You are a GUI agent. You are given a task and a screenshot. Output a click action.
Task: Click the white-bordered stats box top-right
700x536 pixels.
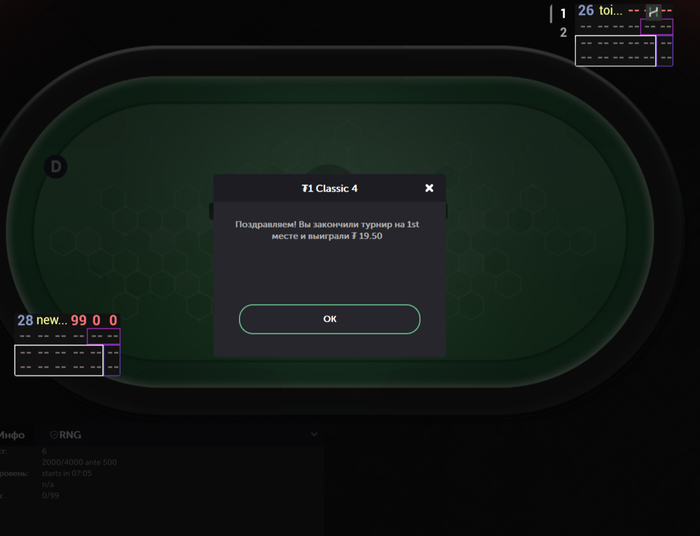point(616,51)
